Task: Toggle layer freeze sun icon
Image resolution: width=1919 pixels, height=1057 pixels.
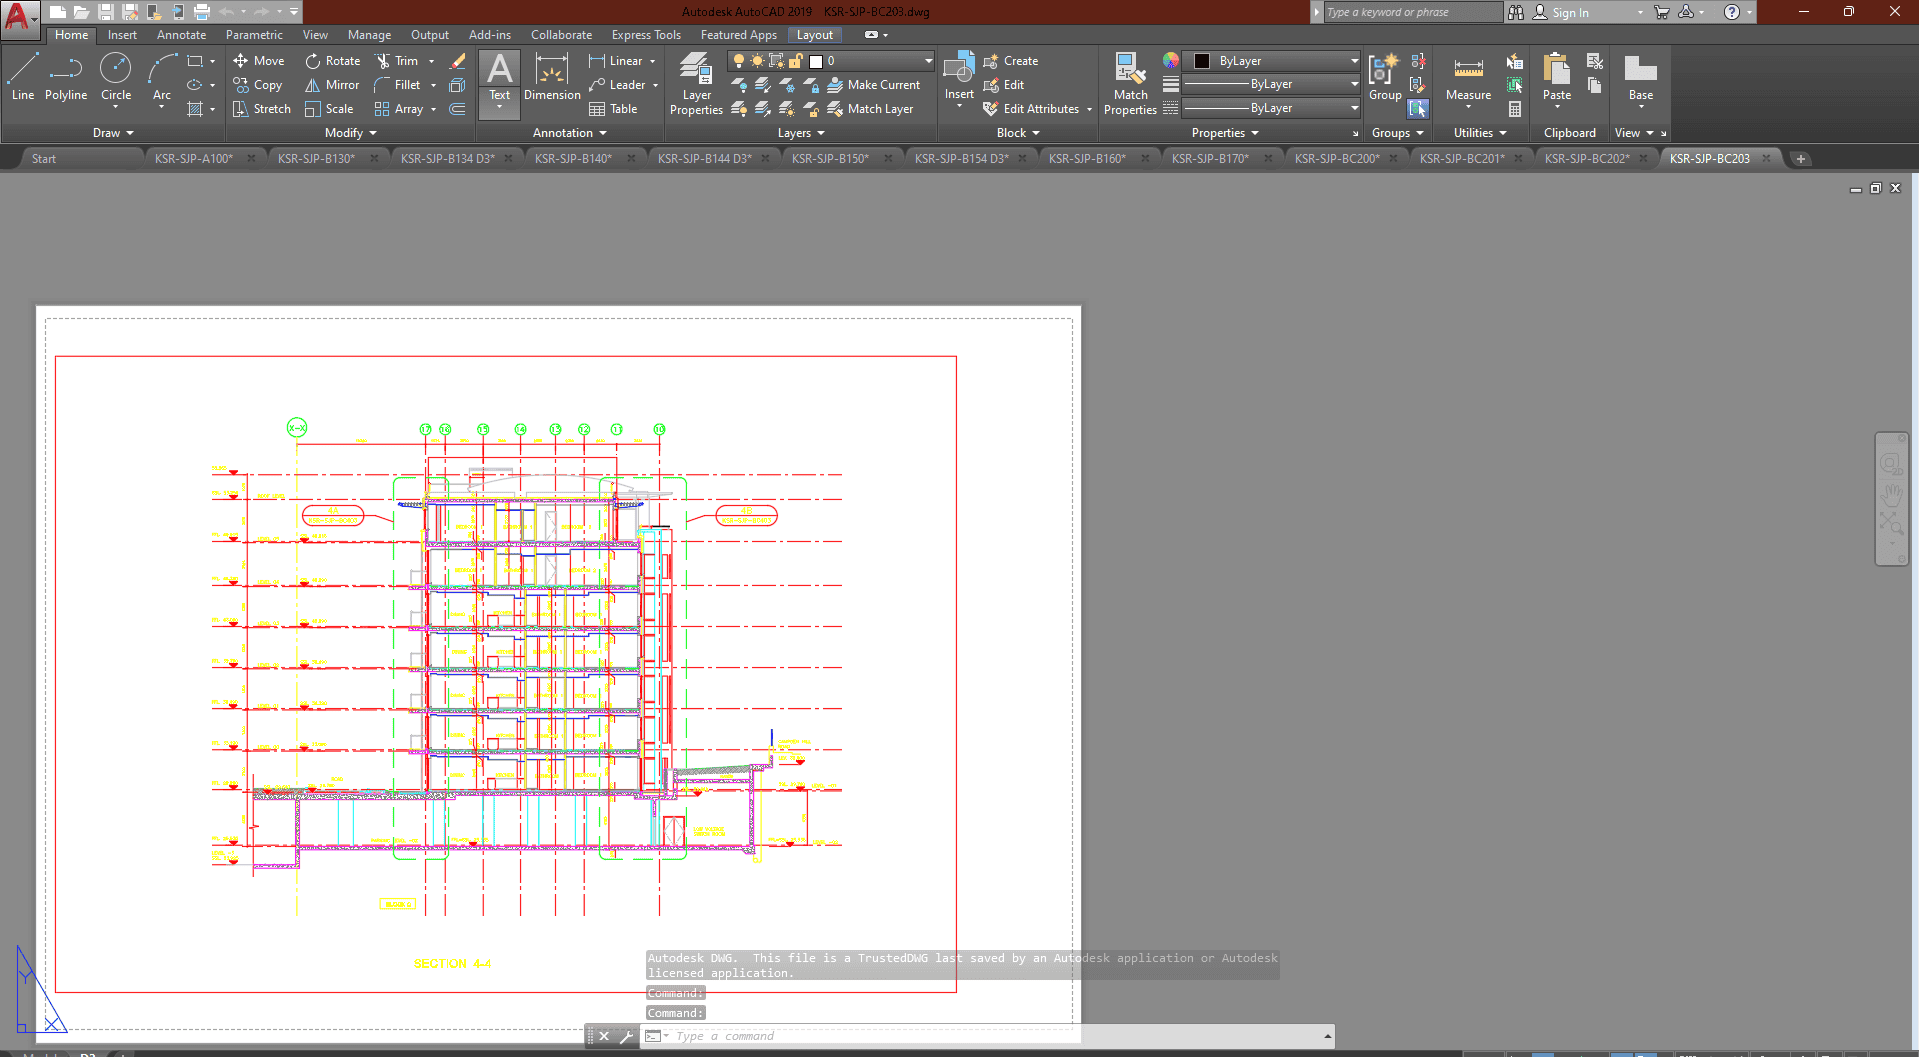Action: tap(757, 61)
